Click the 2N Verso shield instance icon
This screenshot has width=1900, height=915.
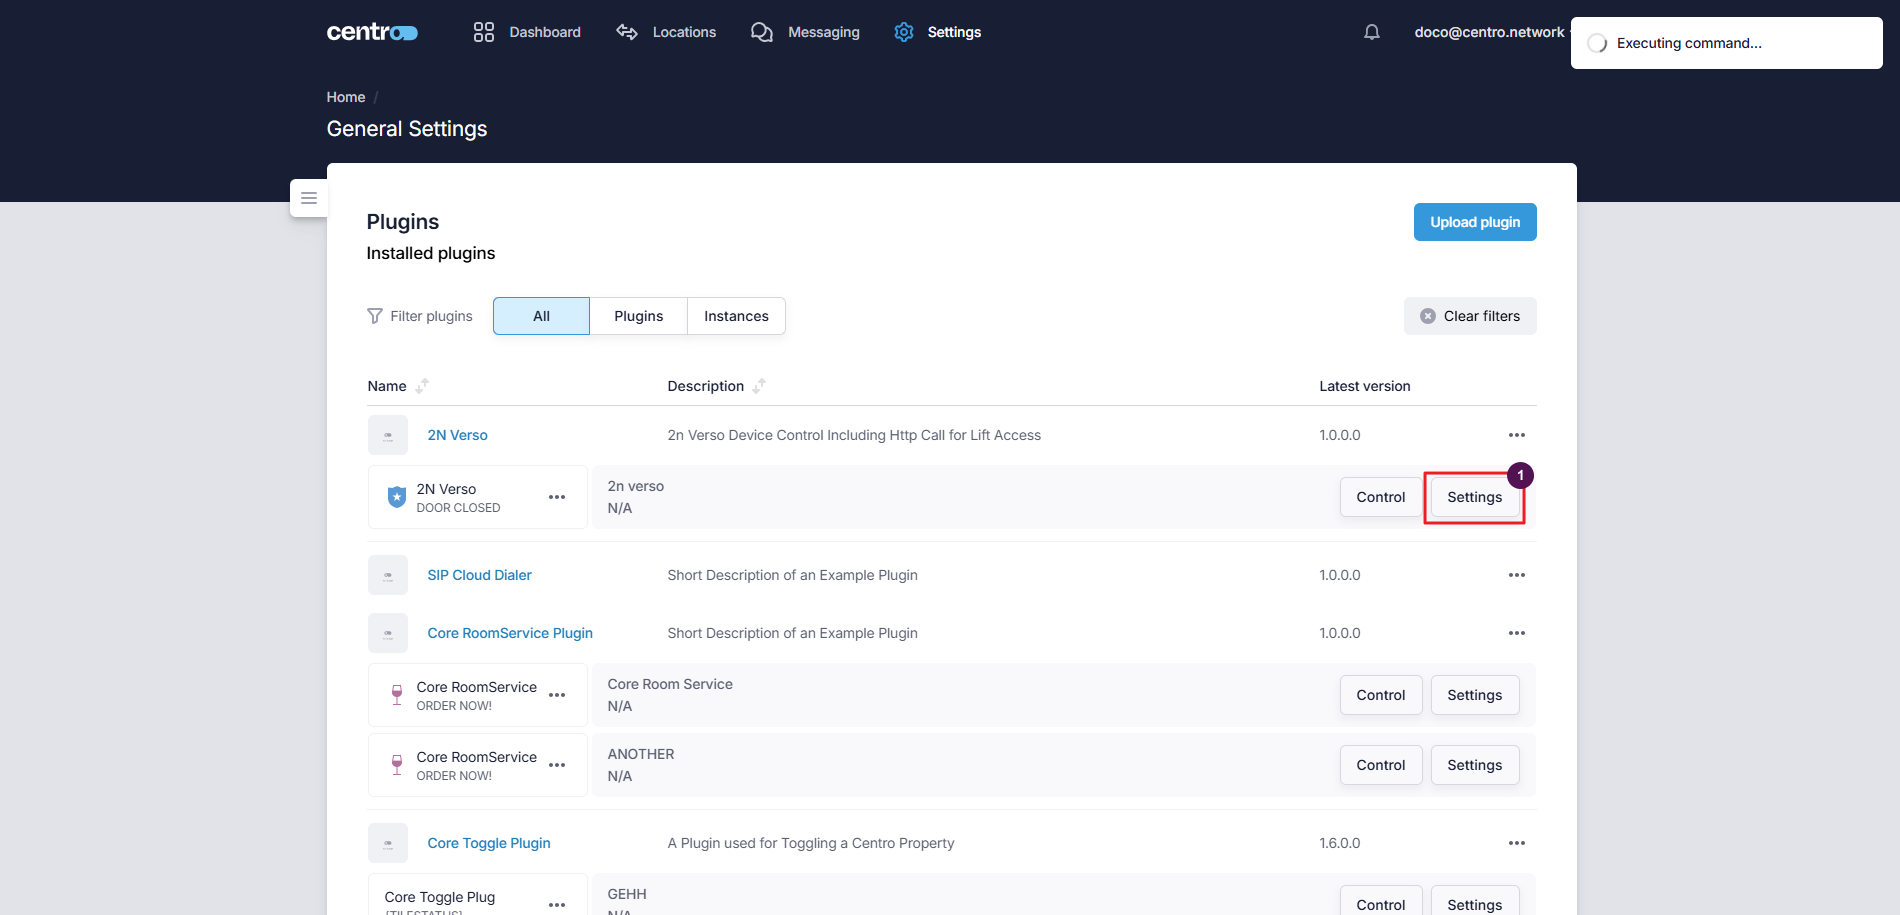point(397,496)
